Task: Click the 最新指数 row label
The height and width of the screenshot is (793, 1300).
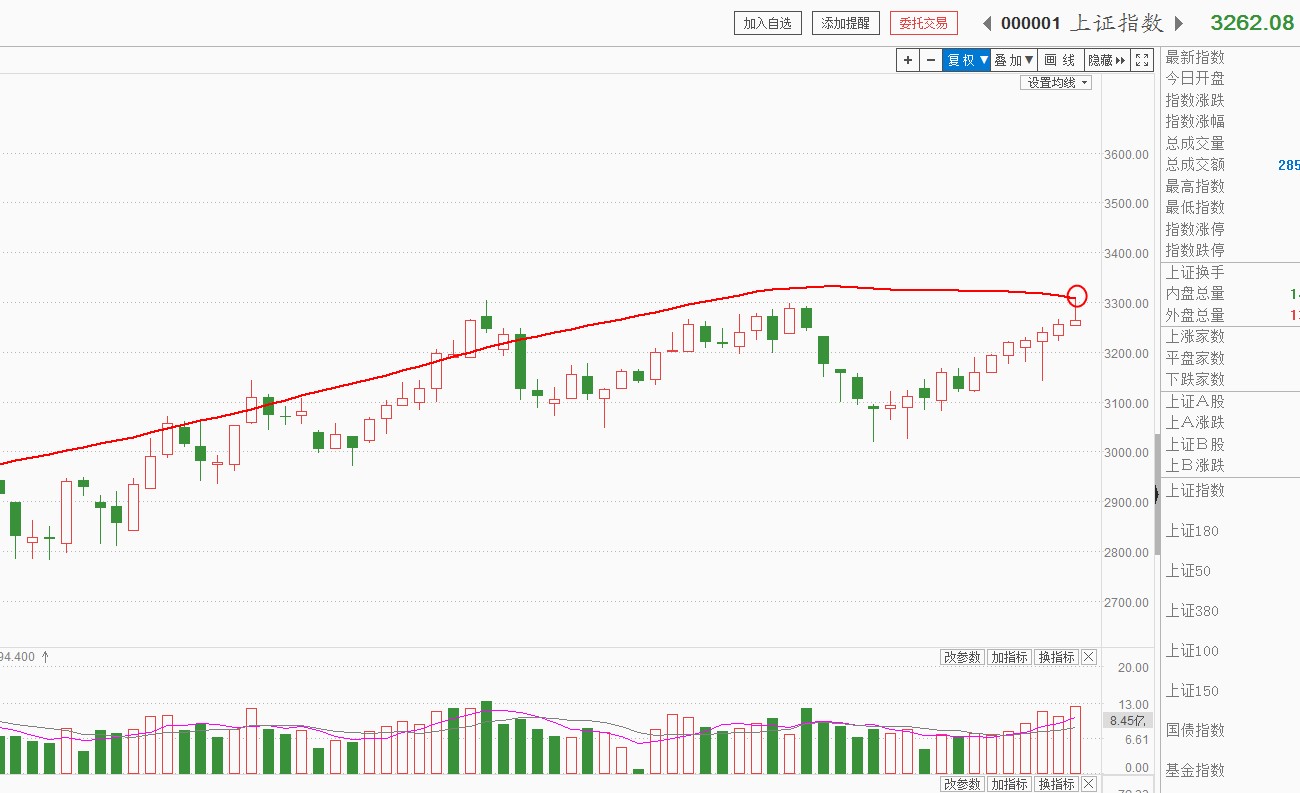Action: (x=1195, y=57)
